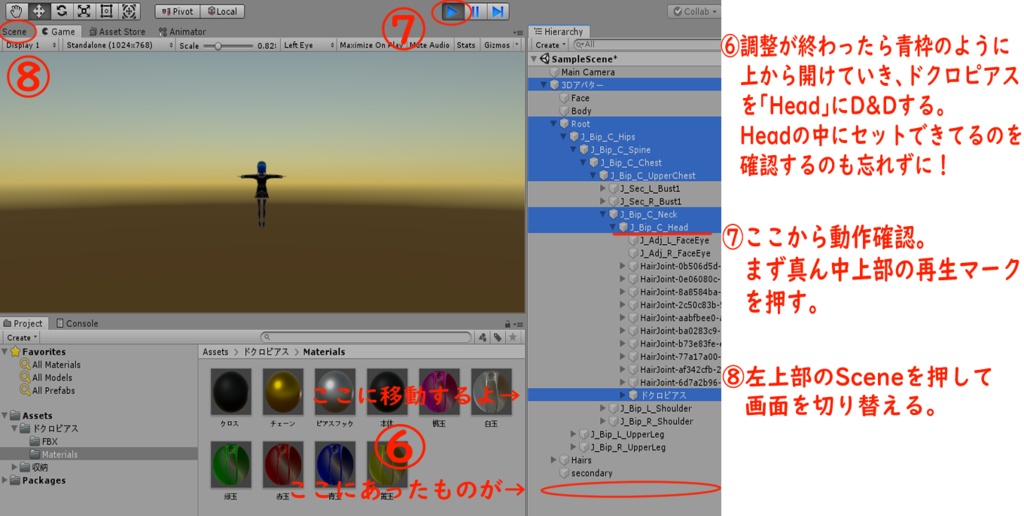Select the 赤玉 red material thumbnail
This screenshot has width=1024, height=516.
283,464
